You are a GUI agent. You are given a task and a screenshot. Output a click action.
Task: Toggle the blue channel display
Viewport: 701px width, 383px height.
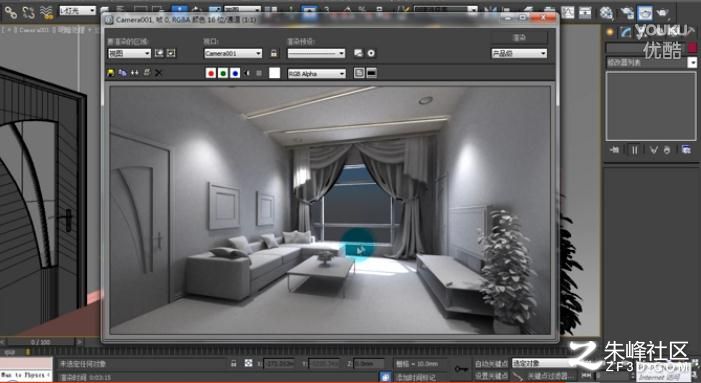click(x=235, y=73)
